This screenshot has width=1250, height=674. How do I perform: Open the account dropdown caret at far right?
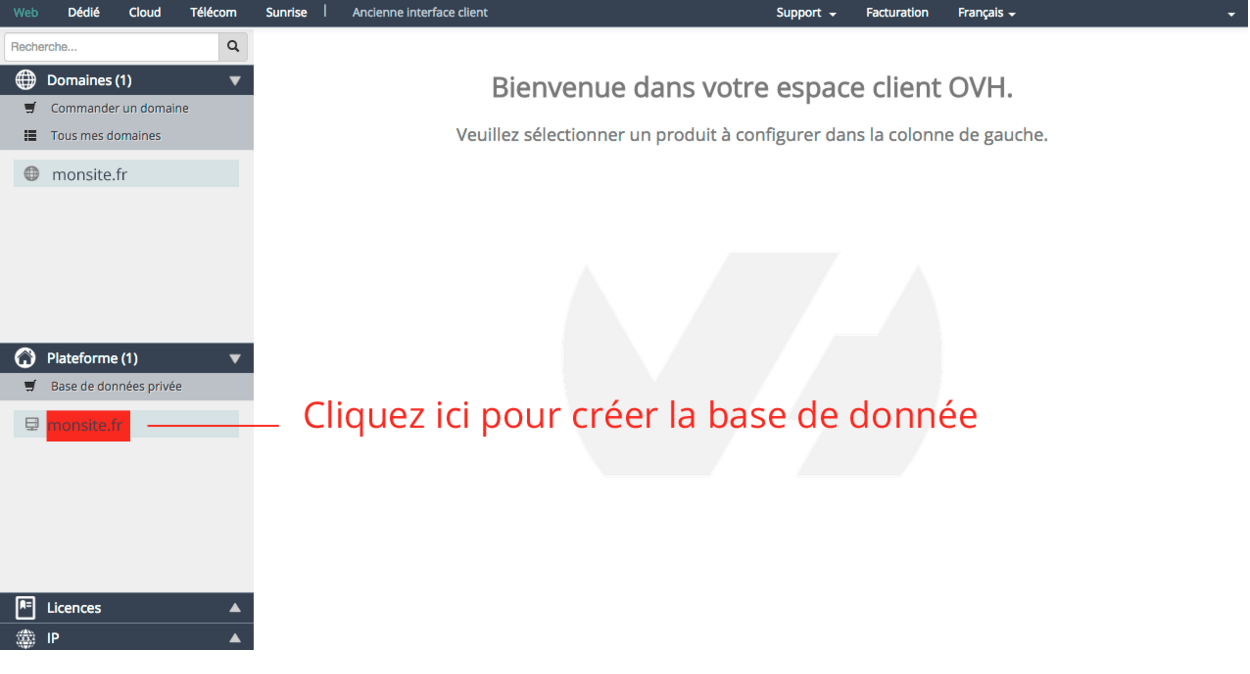coord(1231,15)
